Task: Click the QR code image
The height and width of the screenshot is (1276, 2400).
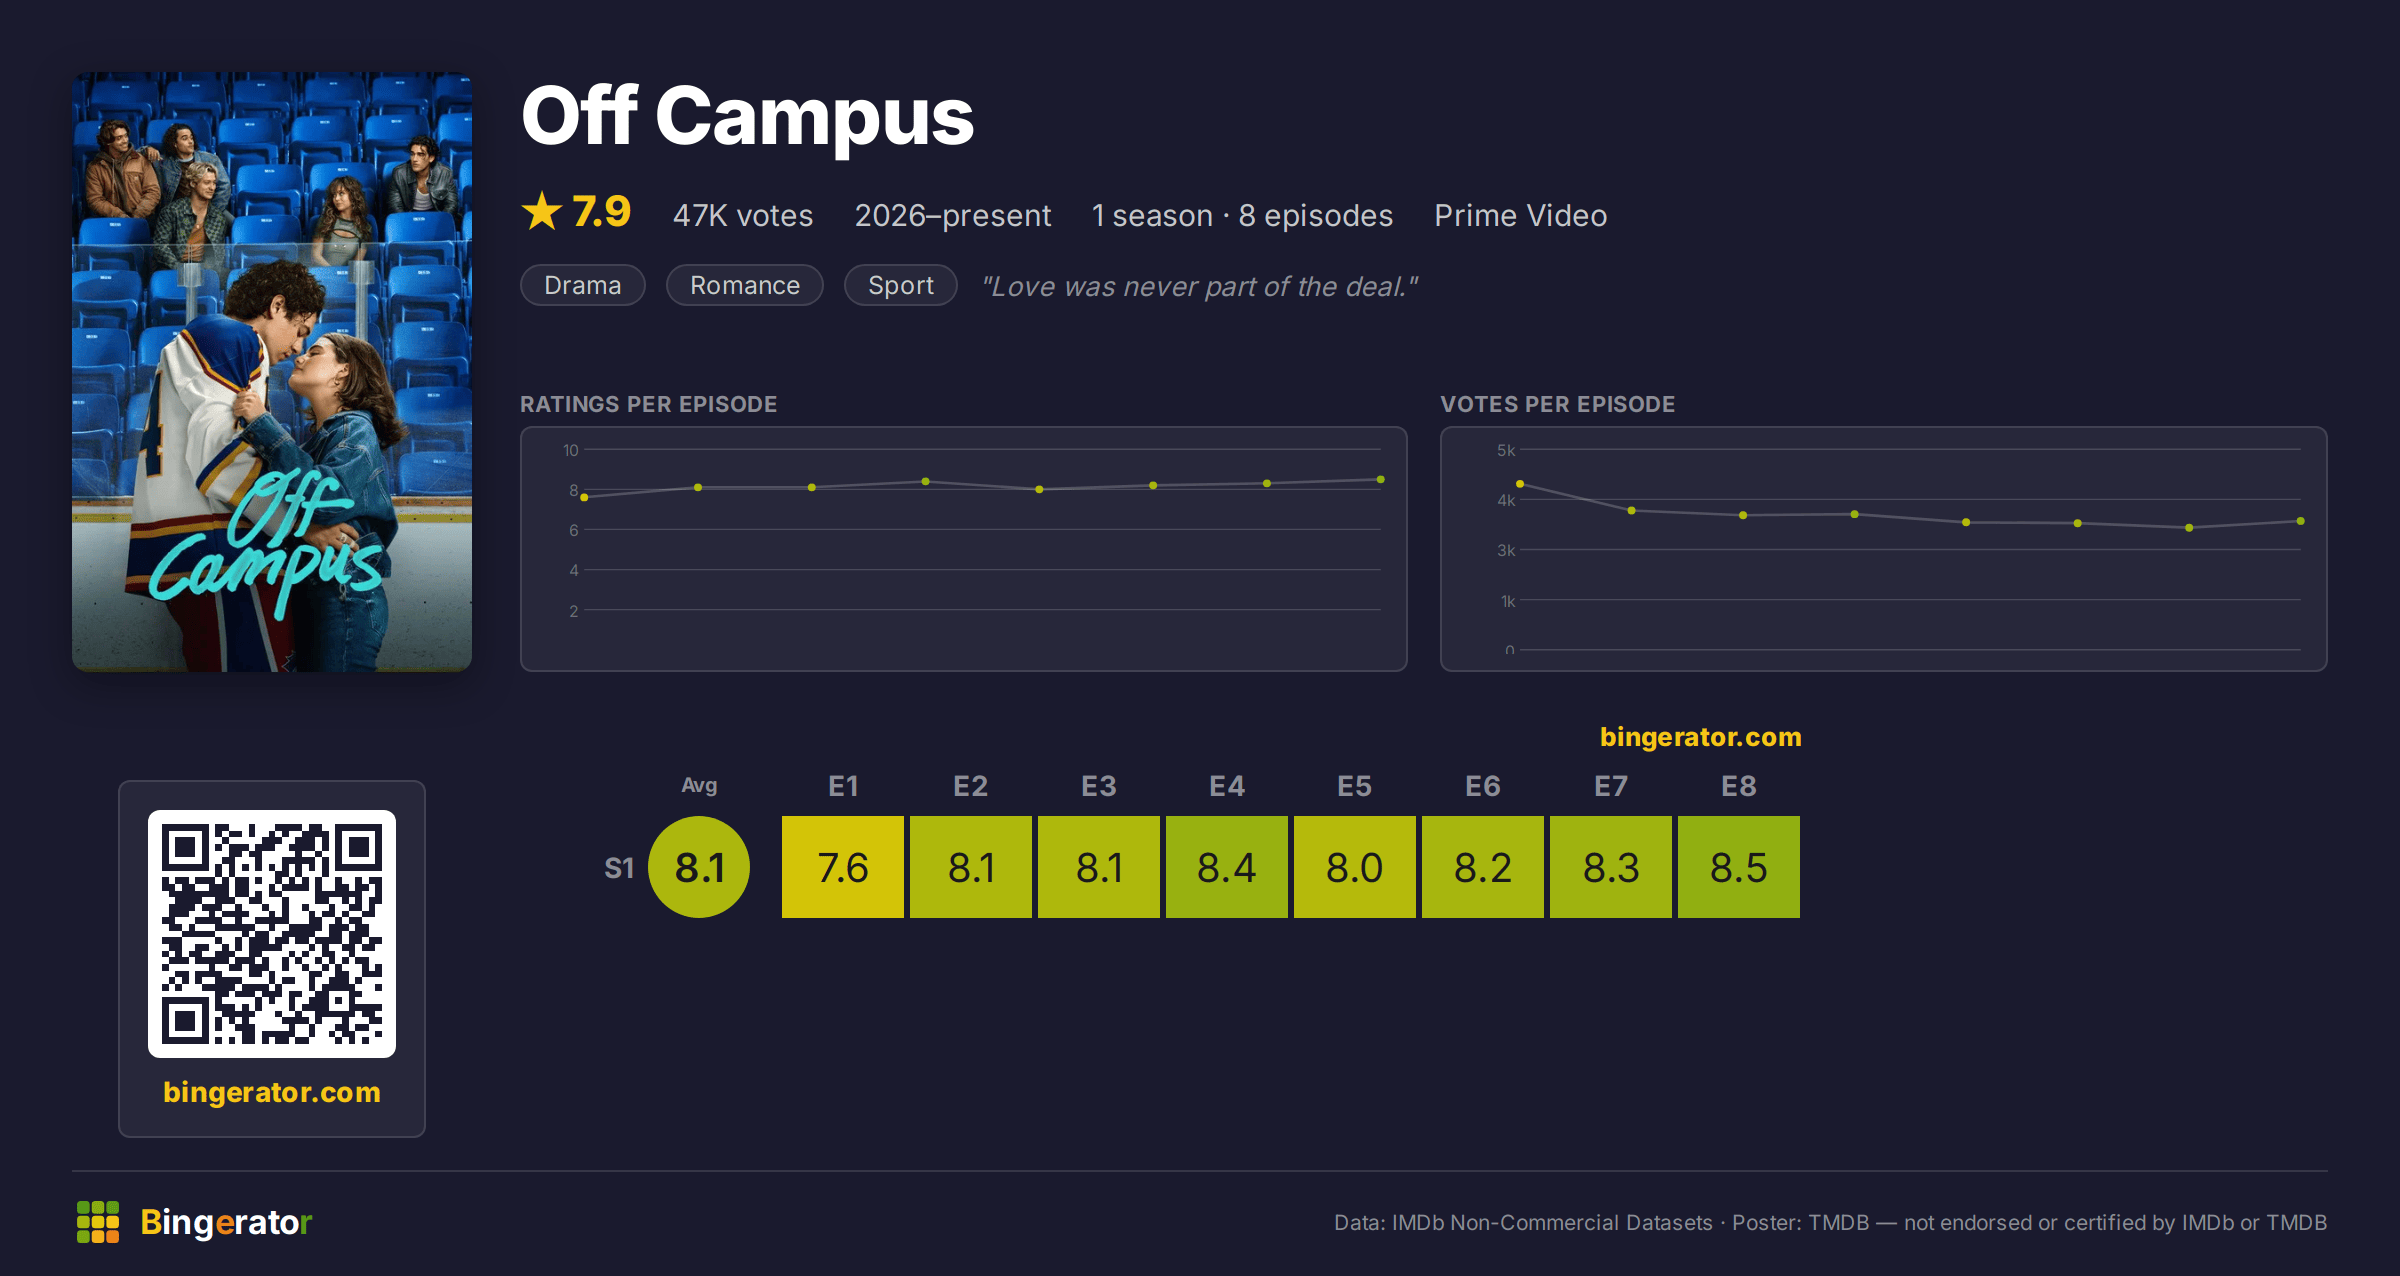Action: pos(272,933)
